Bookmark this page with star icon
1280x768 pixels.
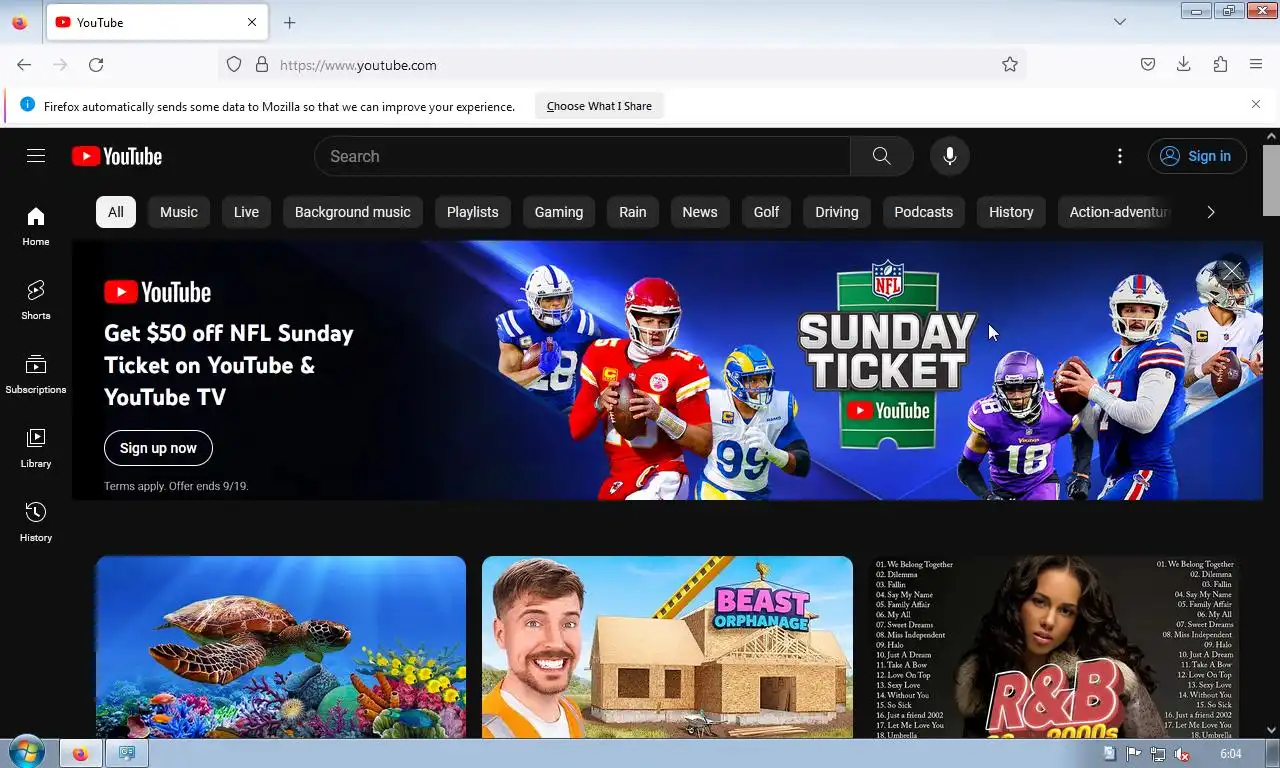click(x=1010, y=65)
